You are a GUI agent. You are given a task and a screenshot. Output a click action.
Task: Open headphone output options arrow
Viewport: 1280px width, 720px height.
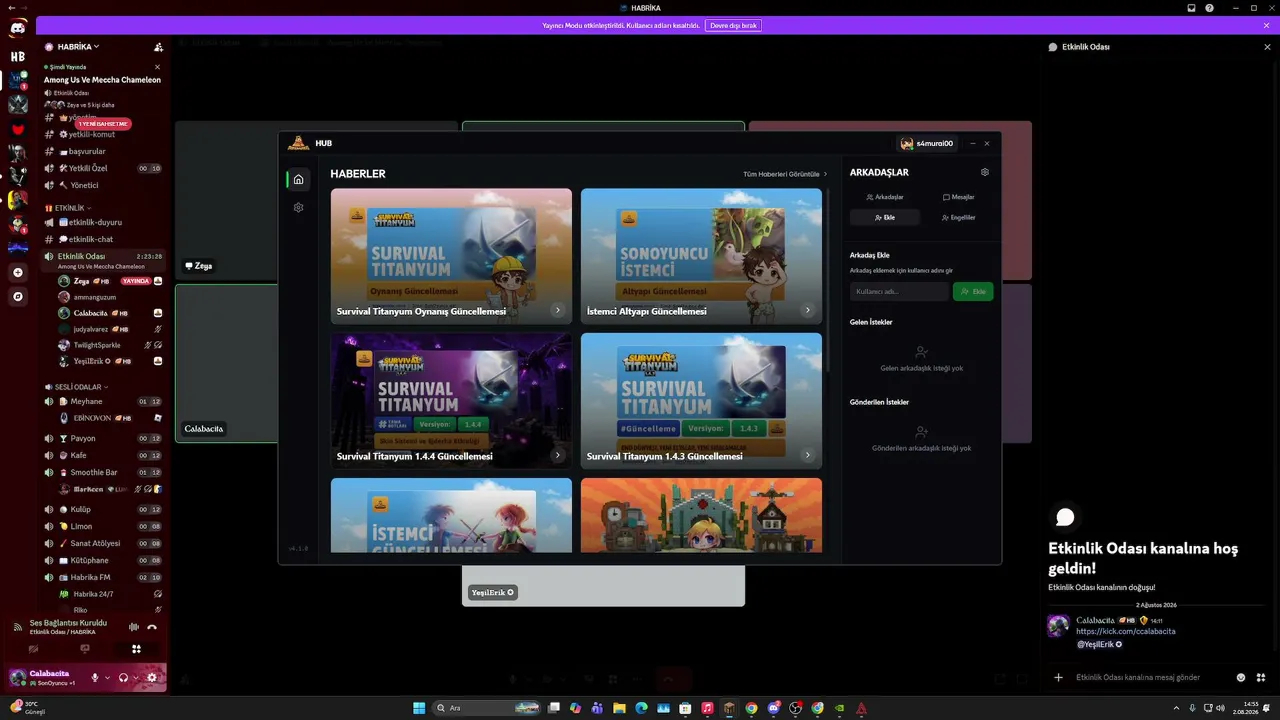(x=136, y=677)
